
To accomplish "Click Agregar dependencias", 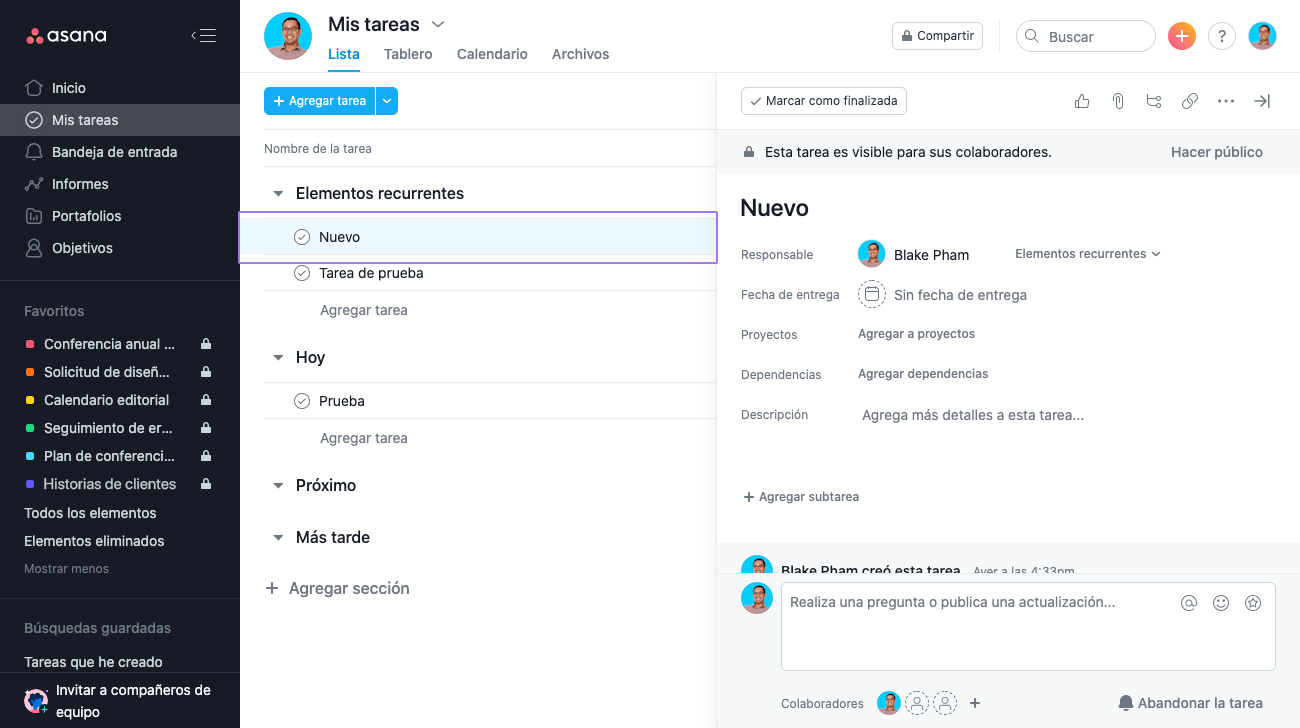I will pyautogui.click(x=923, y=374).
